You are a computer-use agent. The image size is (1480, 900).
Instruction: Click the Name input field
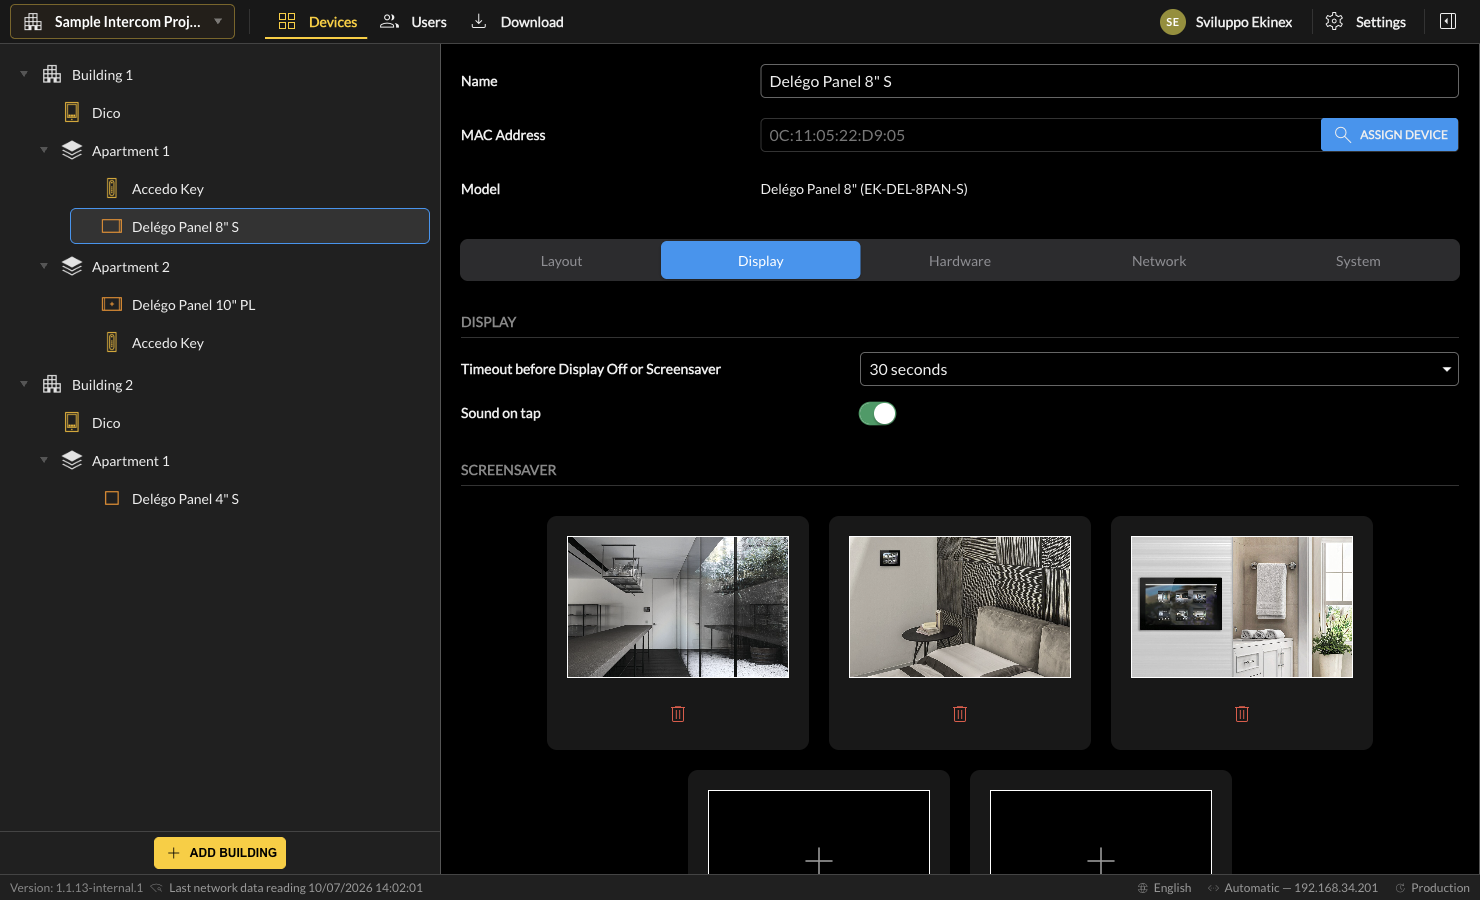(1109, 81)
